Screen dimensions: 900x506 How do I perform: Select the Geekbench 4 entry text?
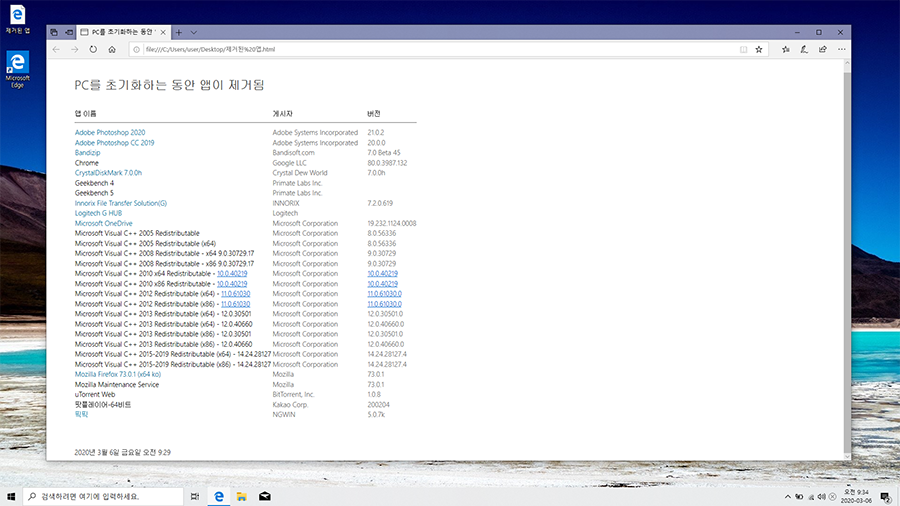click(x=94, y=183)
